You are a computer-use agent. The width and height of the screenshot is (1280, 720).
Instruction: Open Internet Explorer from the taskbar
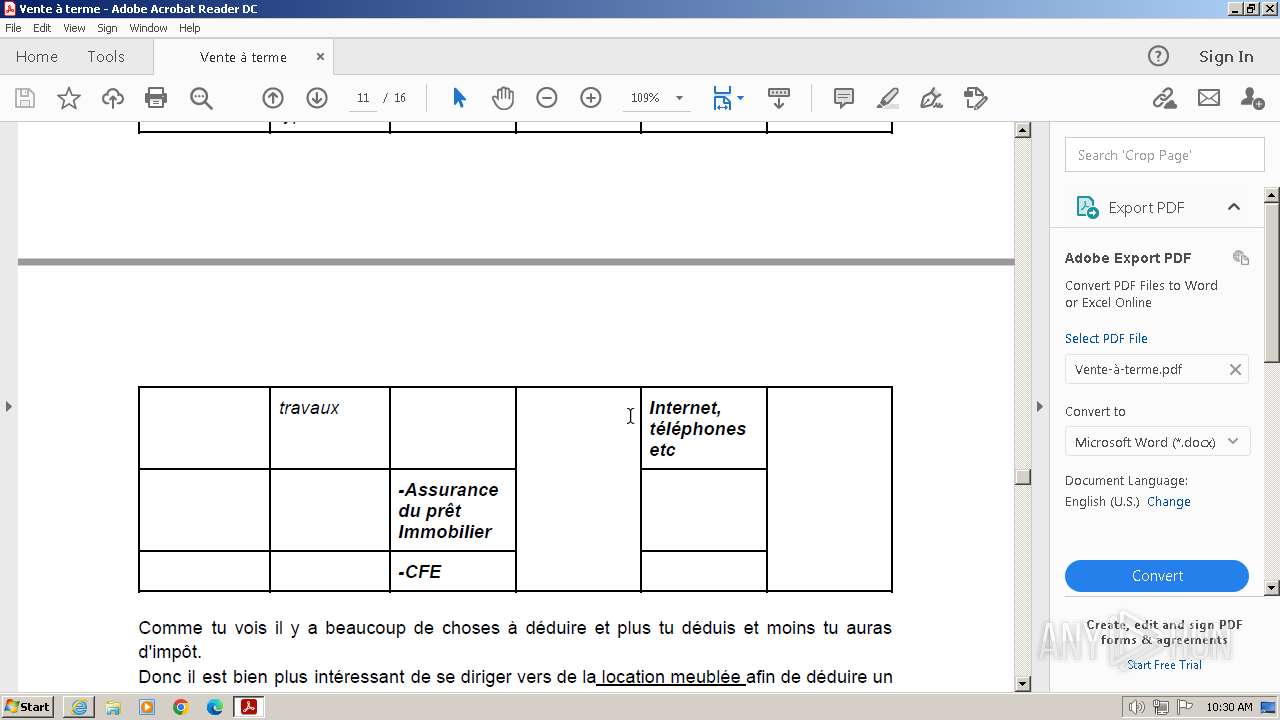click(x=79, y=707)
